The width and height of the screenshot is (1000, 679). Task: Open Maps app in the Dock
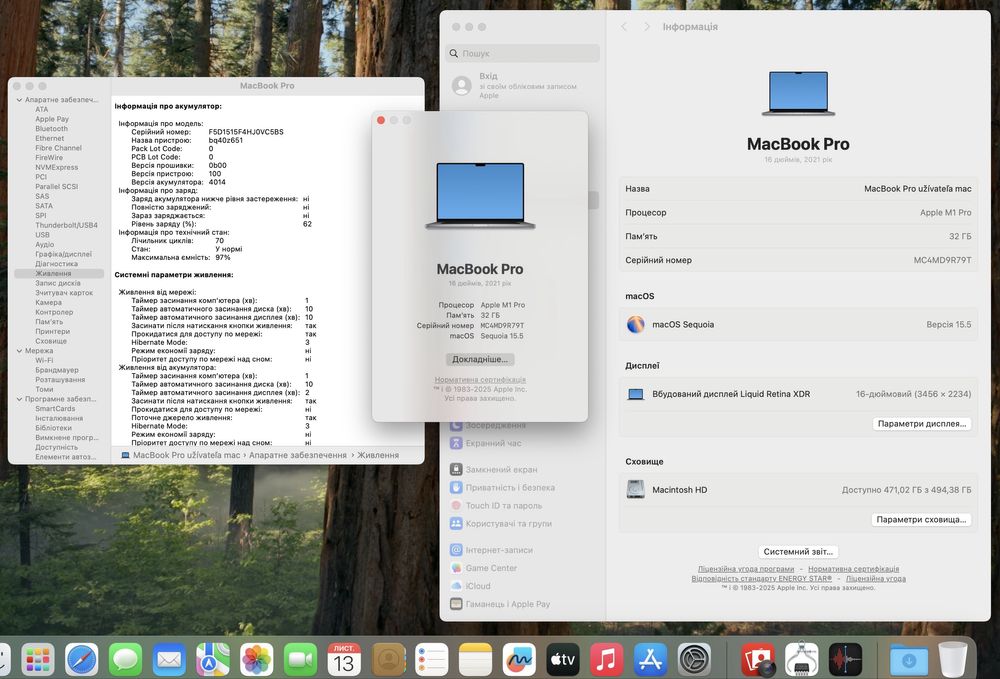213,659
